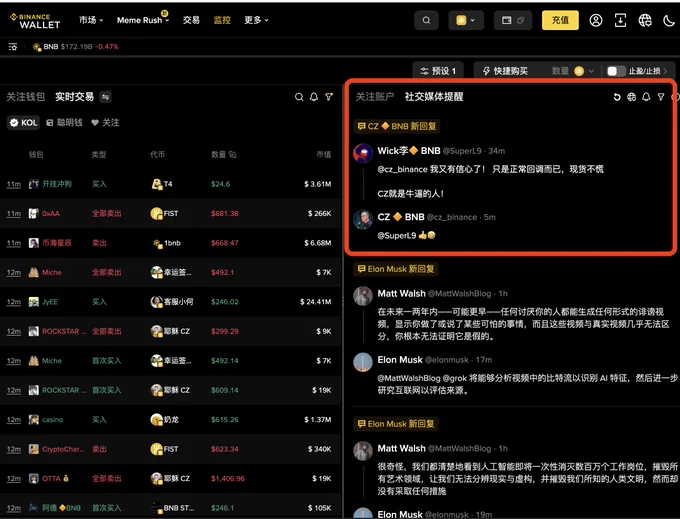Click the BNB ST... token icon
Viewport: 680px width, 519px height.
tap(157, 508)
